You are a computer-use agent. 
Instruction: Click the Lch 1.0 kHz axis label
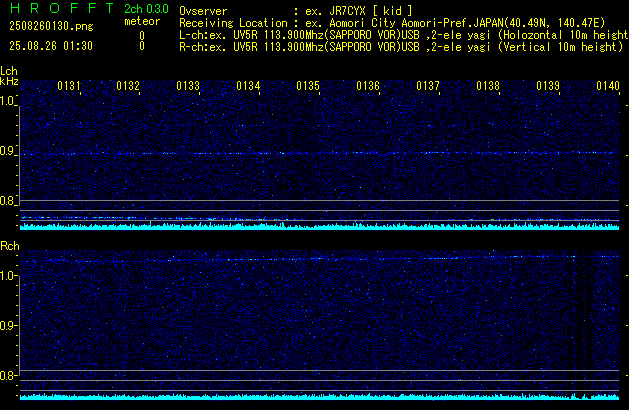point(8,101)
